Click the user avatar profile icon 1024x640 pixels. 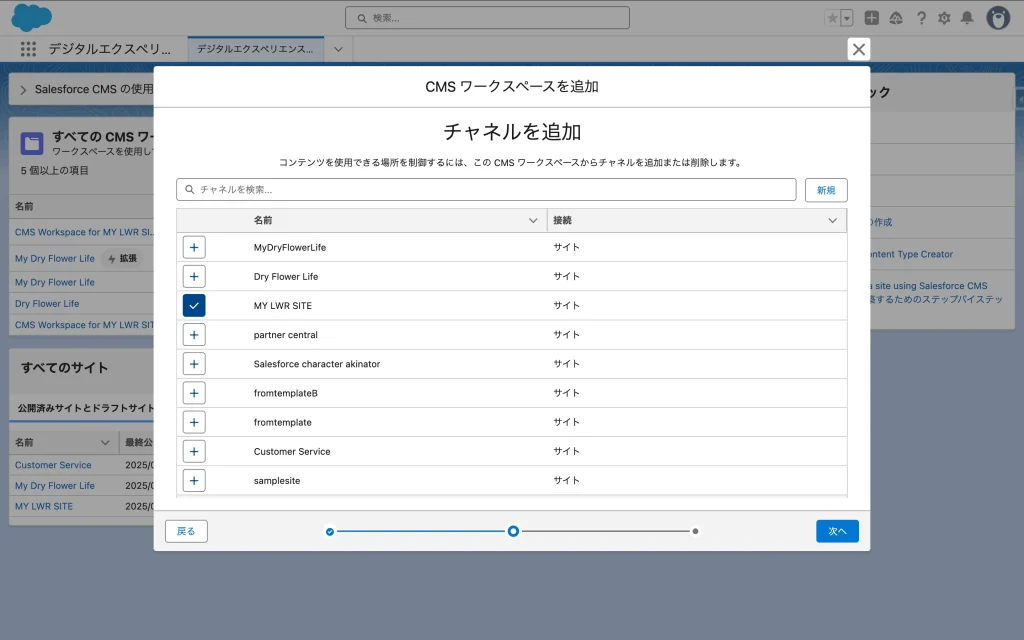tap(998, 18)
